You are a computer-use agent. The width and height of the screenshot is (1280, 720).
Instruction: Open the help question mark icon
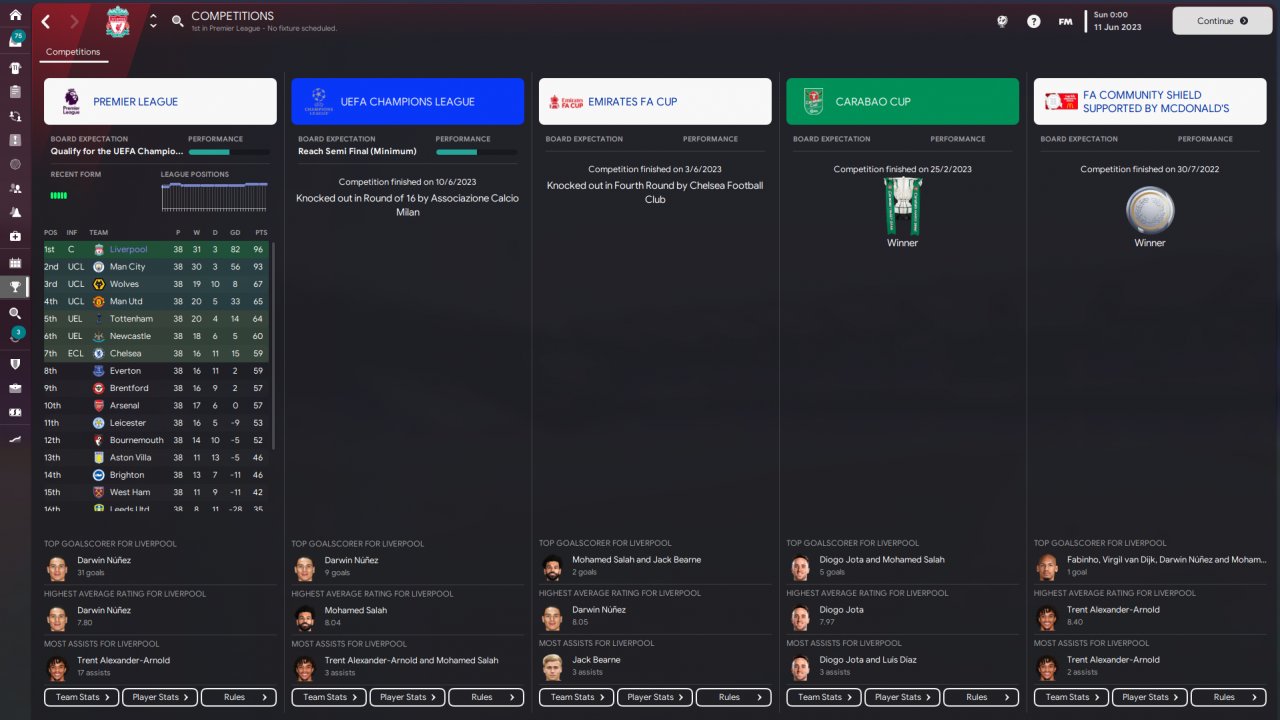[1033, 21]
